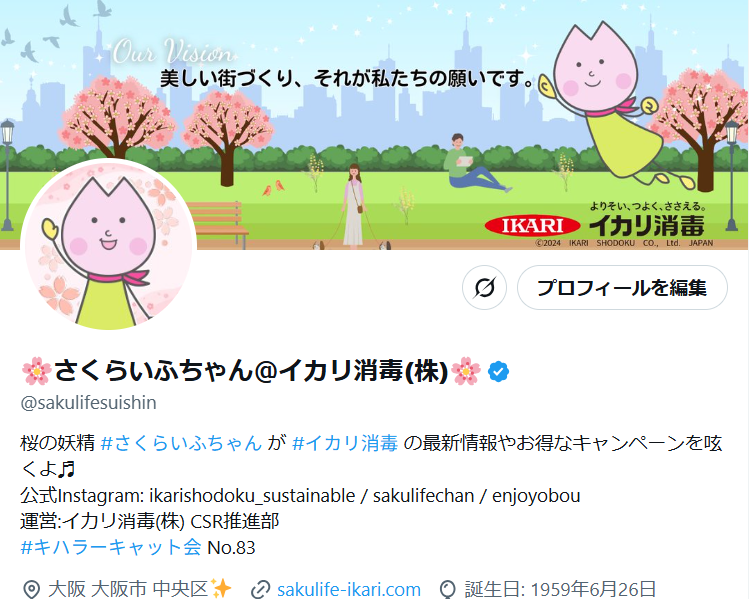Click the location pin icon

pyautogui.click(x=32, y=589)
